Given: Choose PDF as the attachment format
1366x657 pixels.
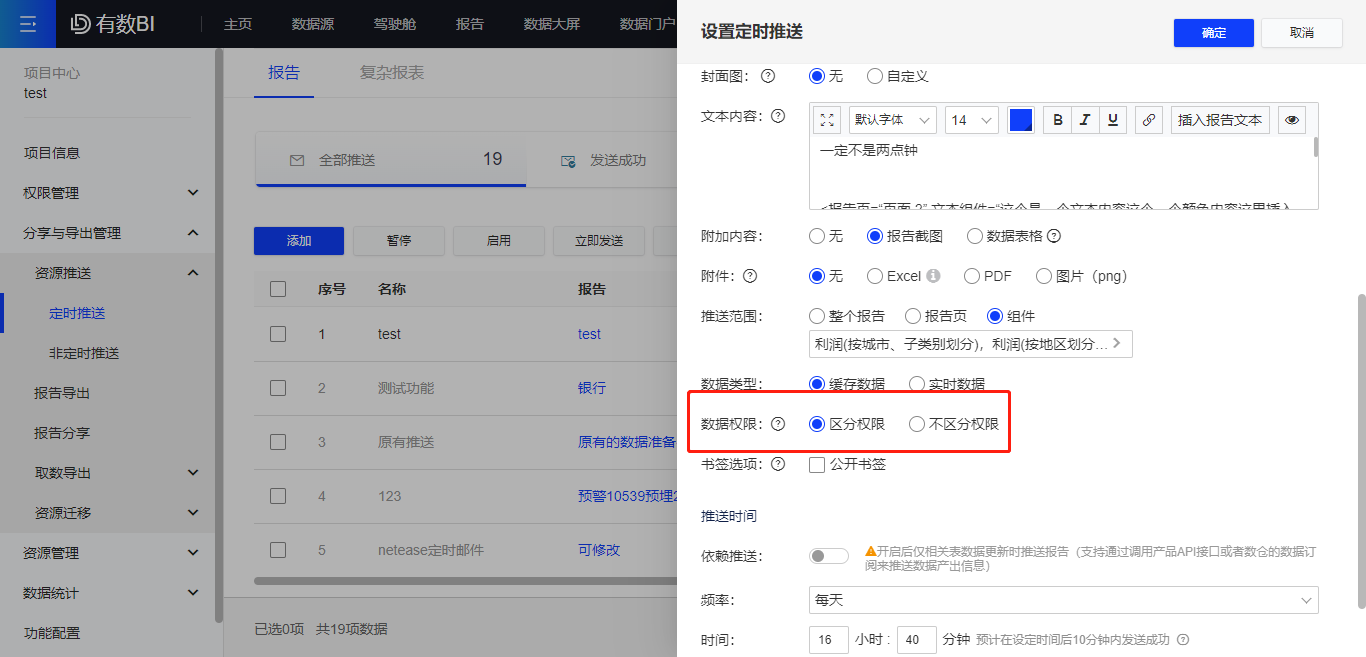Looking at the screenshot, I should pyautogui.click(x=971, y=275).
